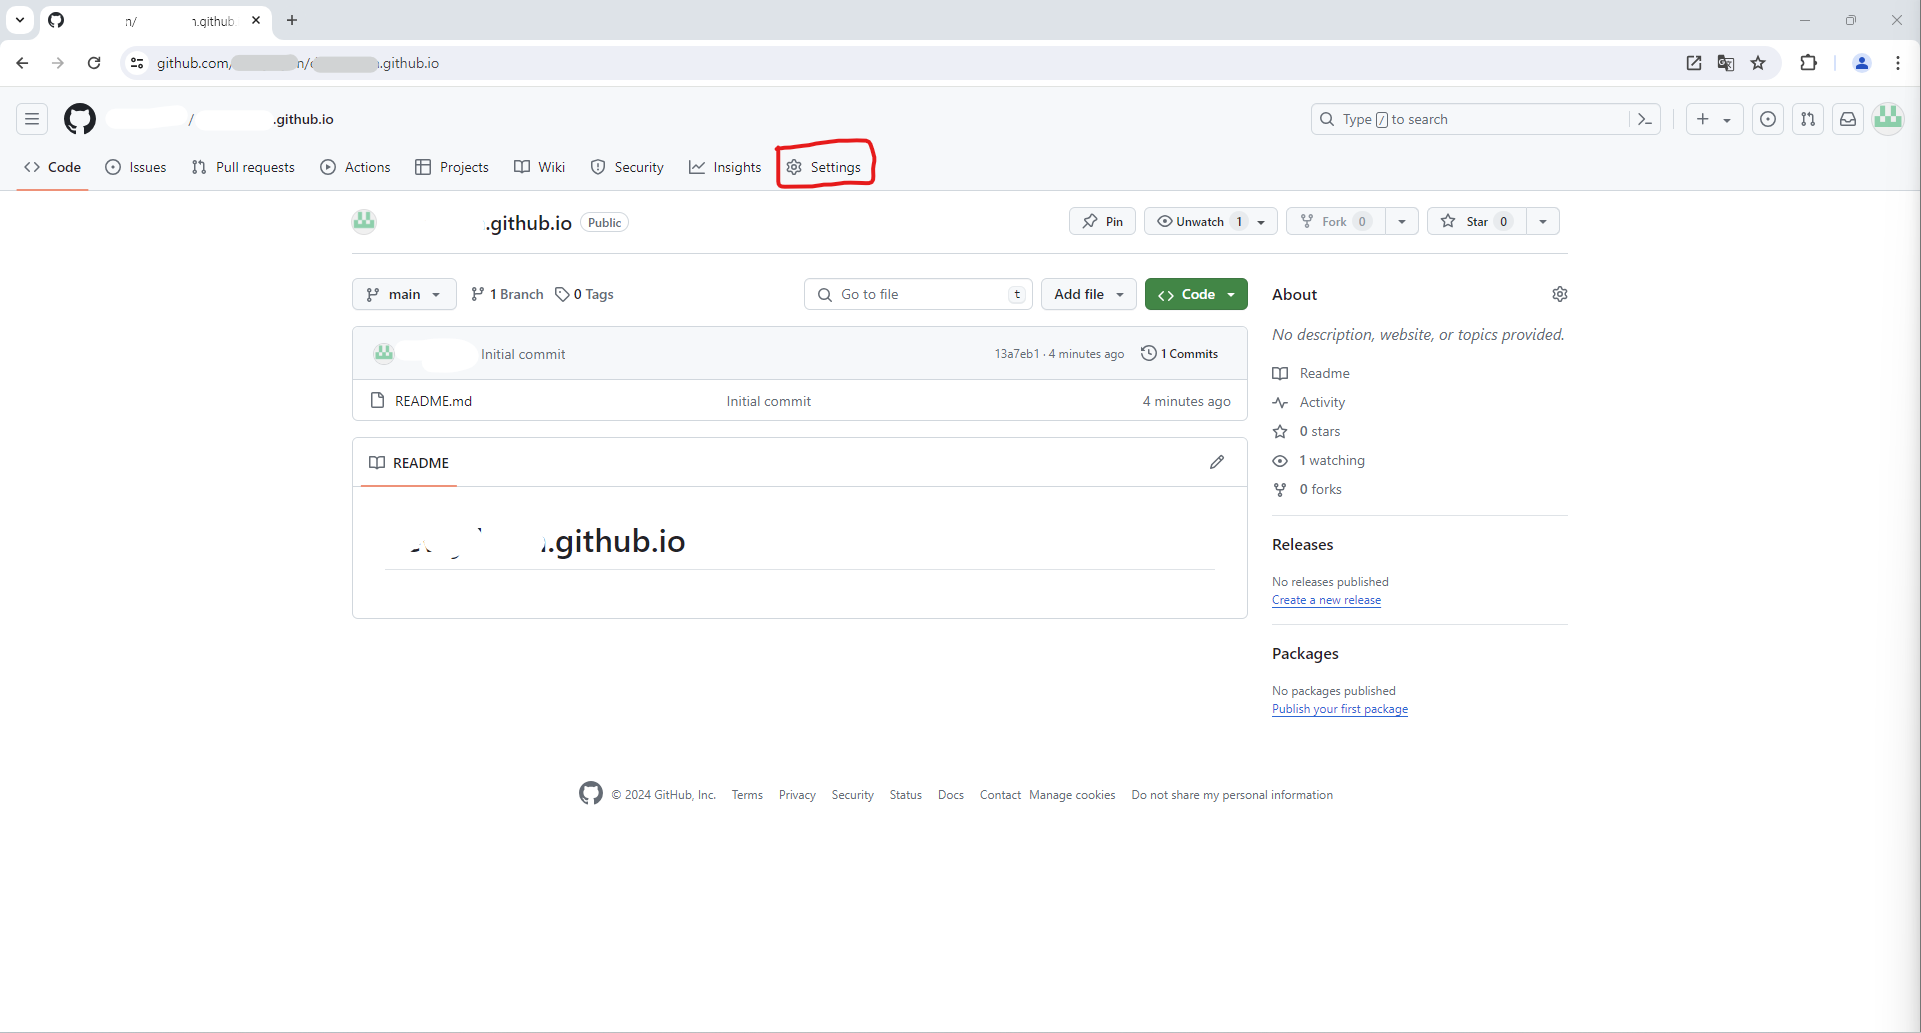Click Create a new release link
The image size is (1921, 1033).
(x=1326, y=600)
